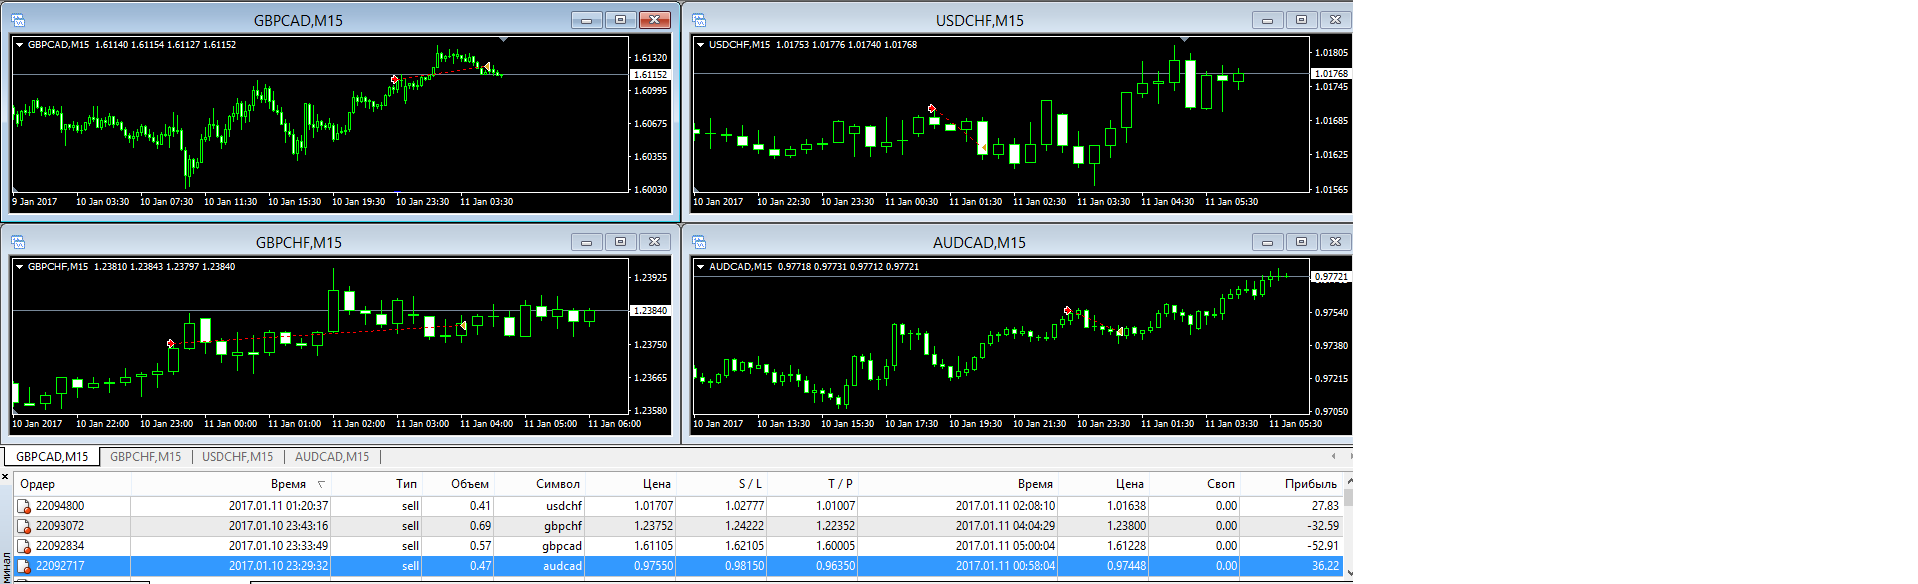Expand the AUDCAD,M15 chart dropdown triangle
1918x584 pixels.
[700, 267]
